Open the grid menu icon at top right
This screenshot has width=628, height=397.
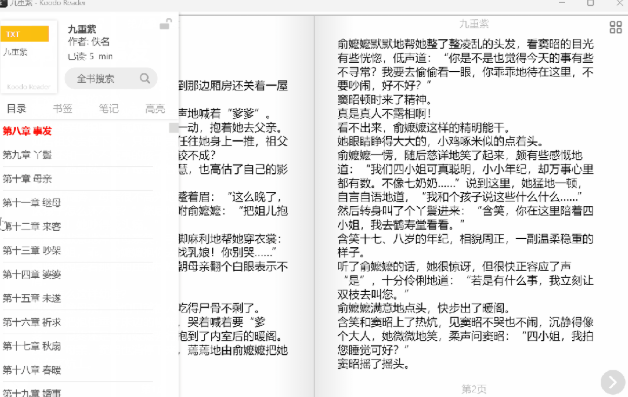tap(616, 27)
